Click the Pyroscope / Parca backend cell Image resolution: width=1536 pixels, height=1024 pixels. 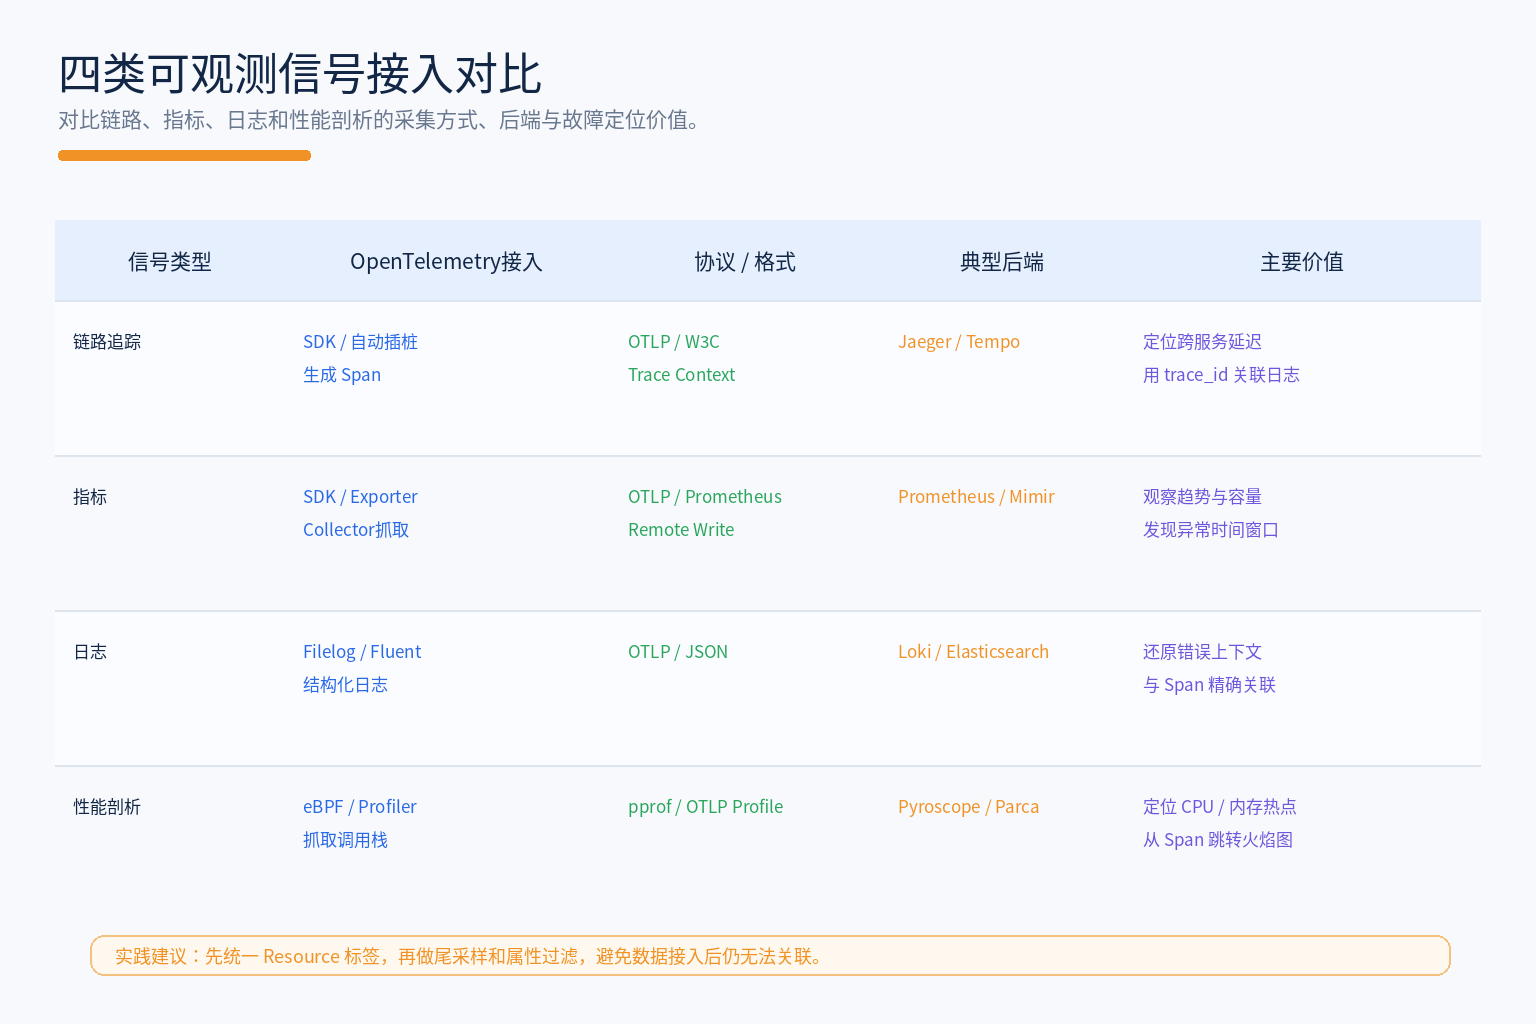pos(968,807)
